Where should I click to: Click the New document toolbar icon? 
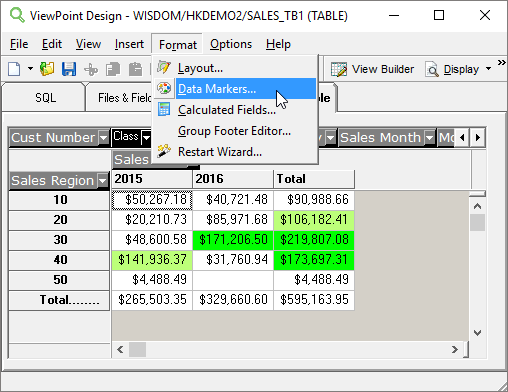click(14, 69)
